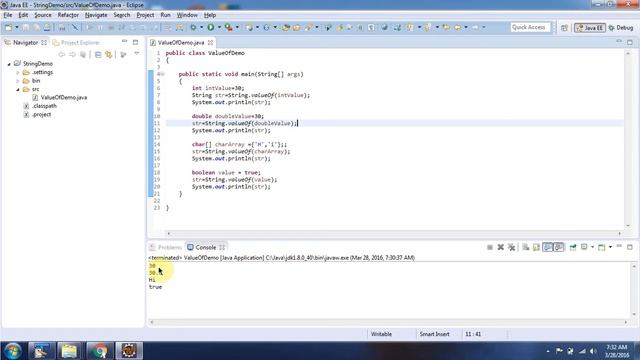Viewport: 640px width, 360px height.
Task: Click the Debug bug toolbar icon
Action: pos(193,27)
